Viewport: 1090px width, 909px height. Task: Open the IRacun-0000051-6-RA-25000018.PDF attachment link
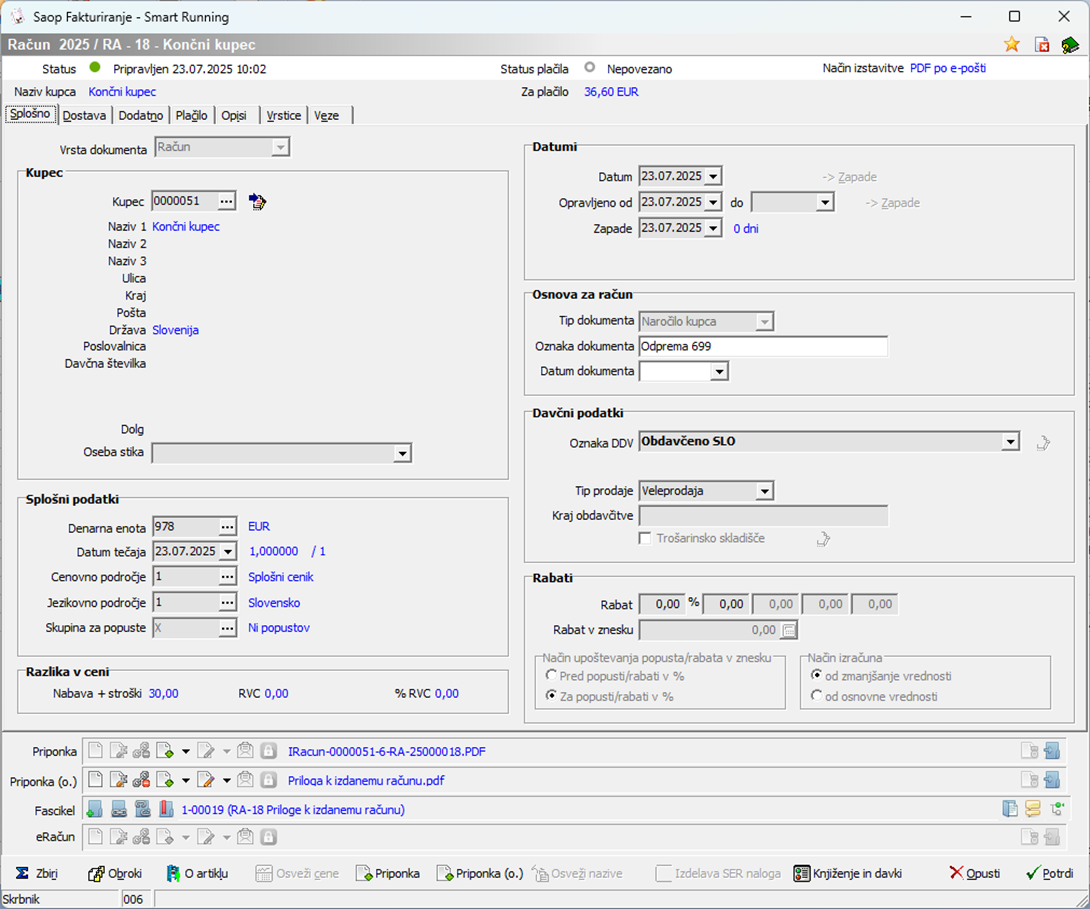387,751
